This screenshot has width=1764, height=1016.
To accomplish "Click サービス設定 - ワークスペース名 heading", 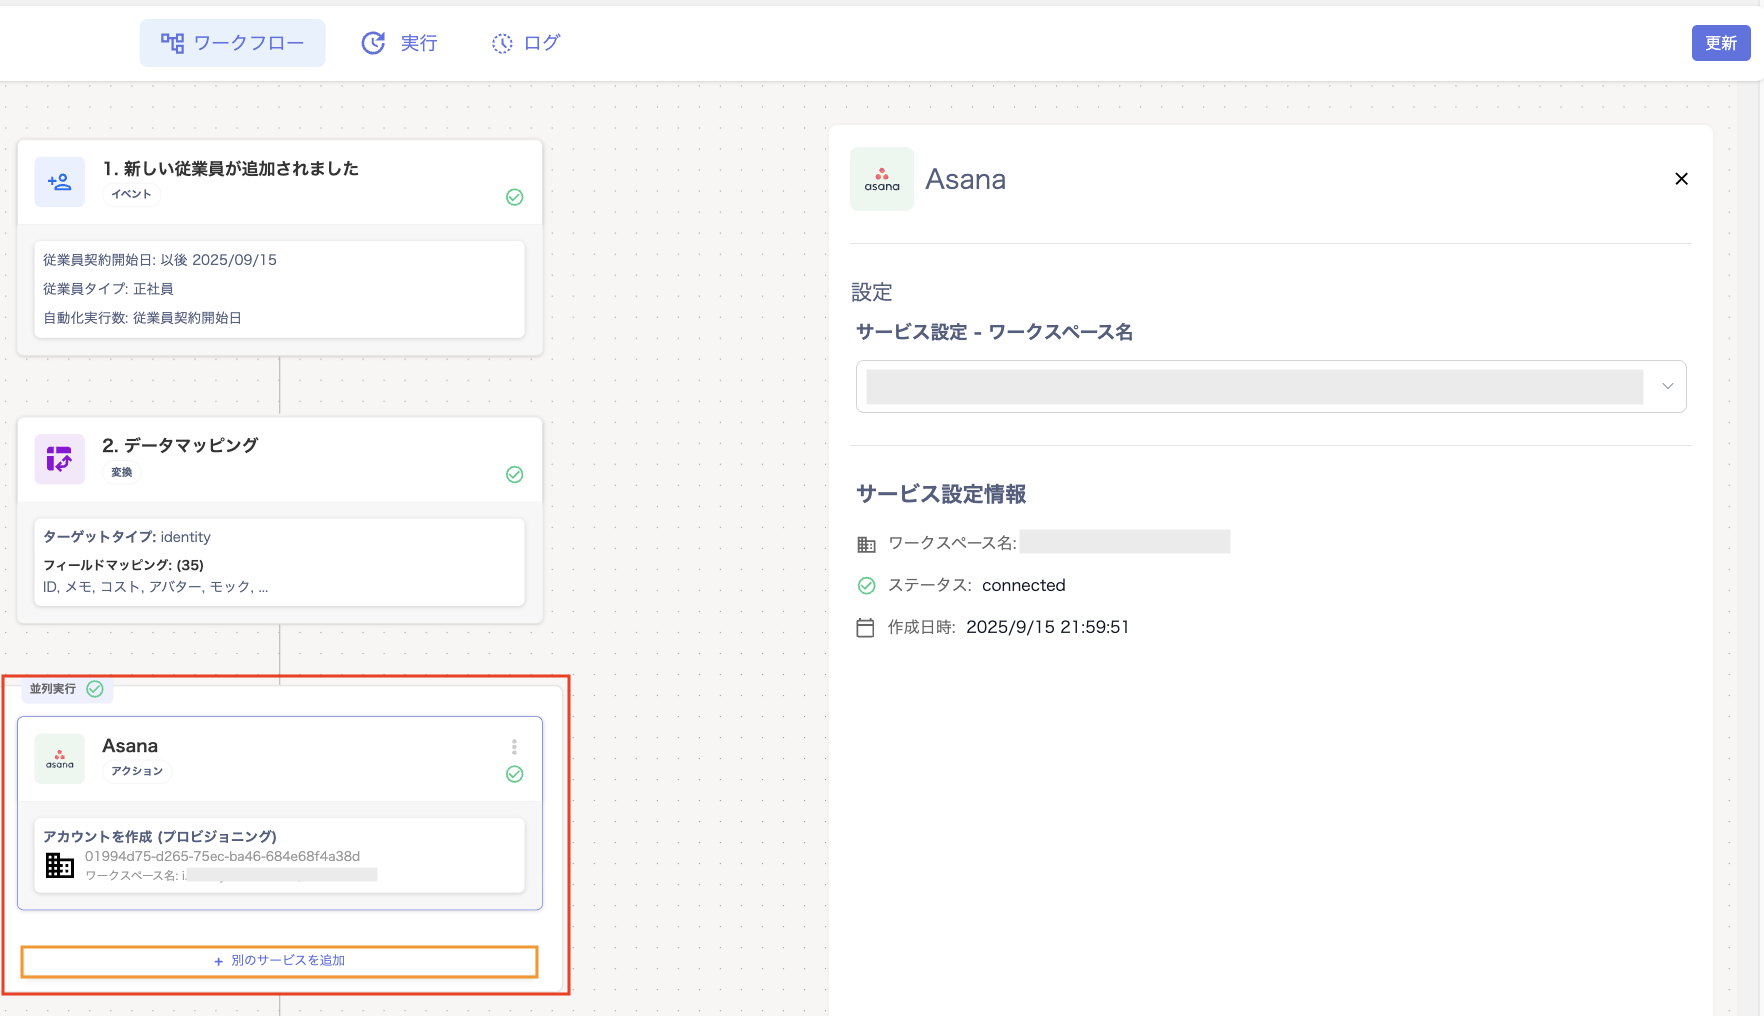I will [x=995, y=332].
